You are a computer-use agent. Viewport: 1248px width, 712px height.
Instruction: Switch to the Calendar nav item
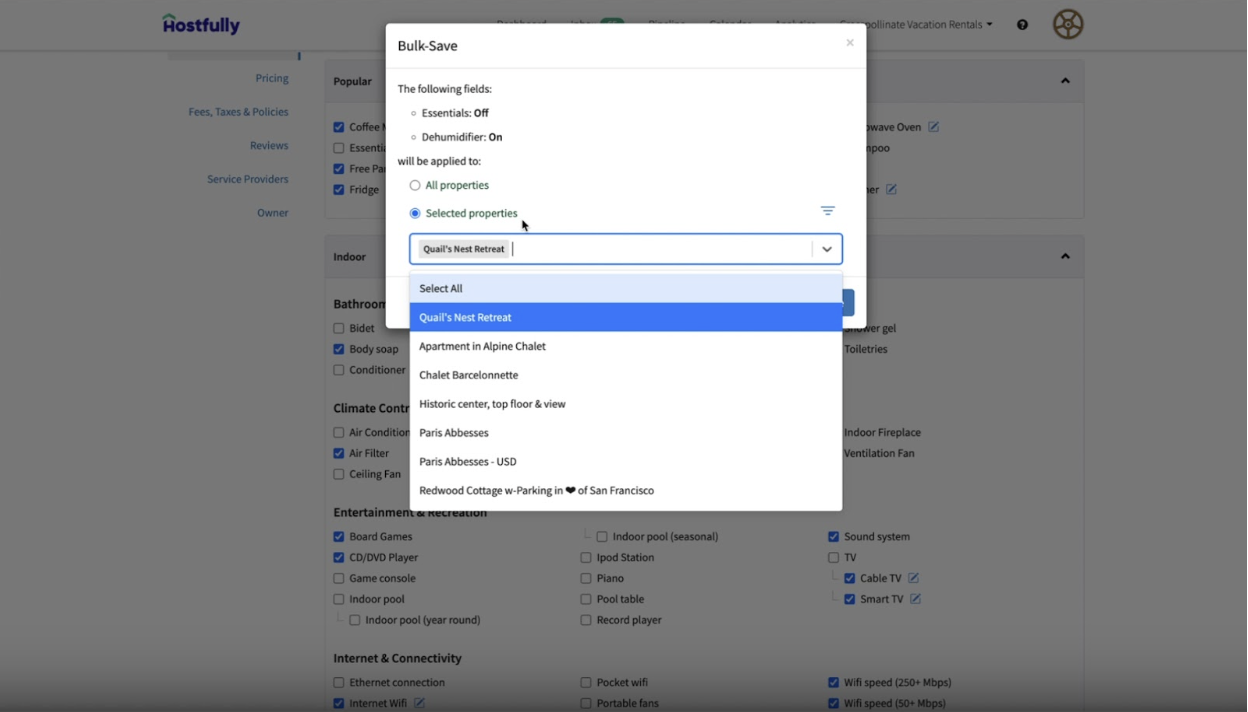(730, 24)
